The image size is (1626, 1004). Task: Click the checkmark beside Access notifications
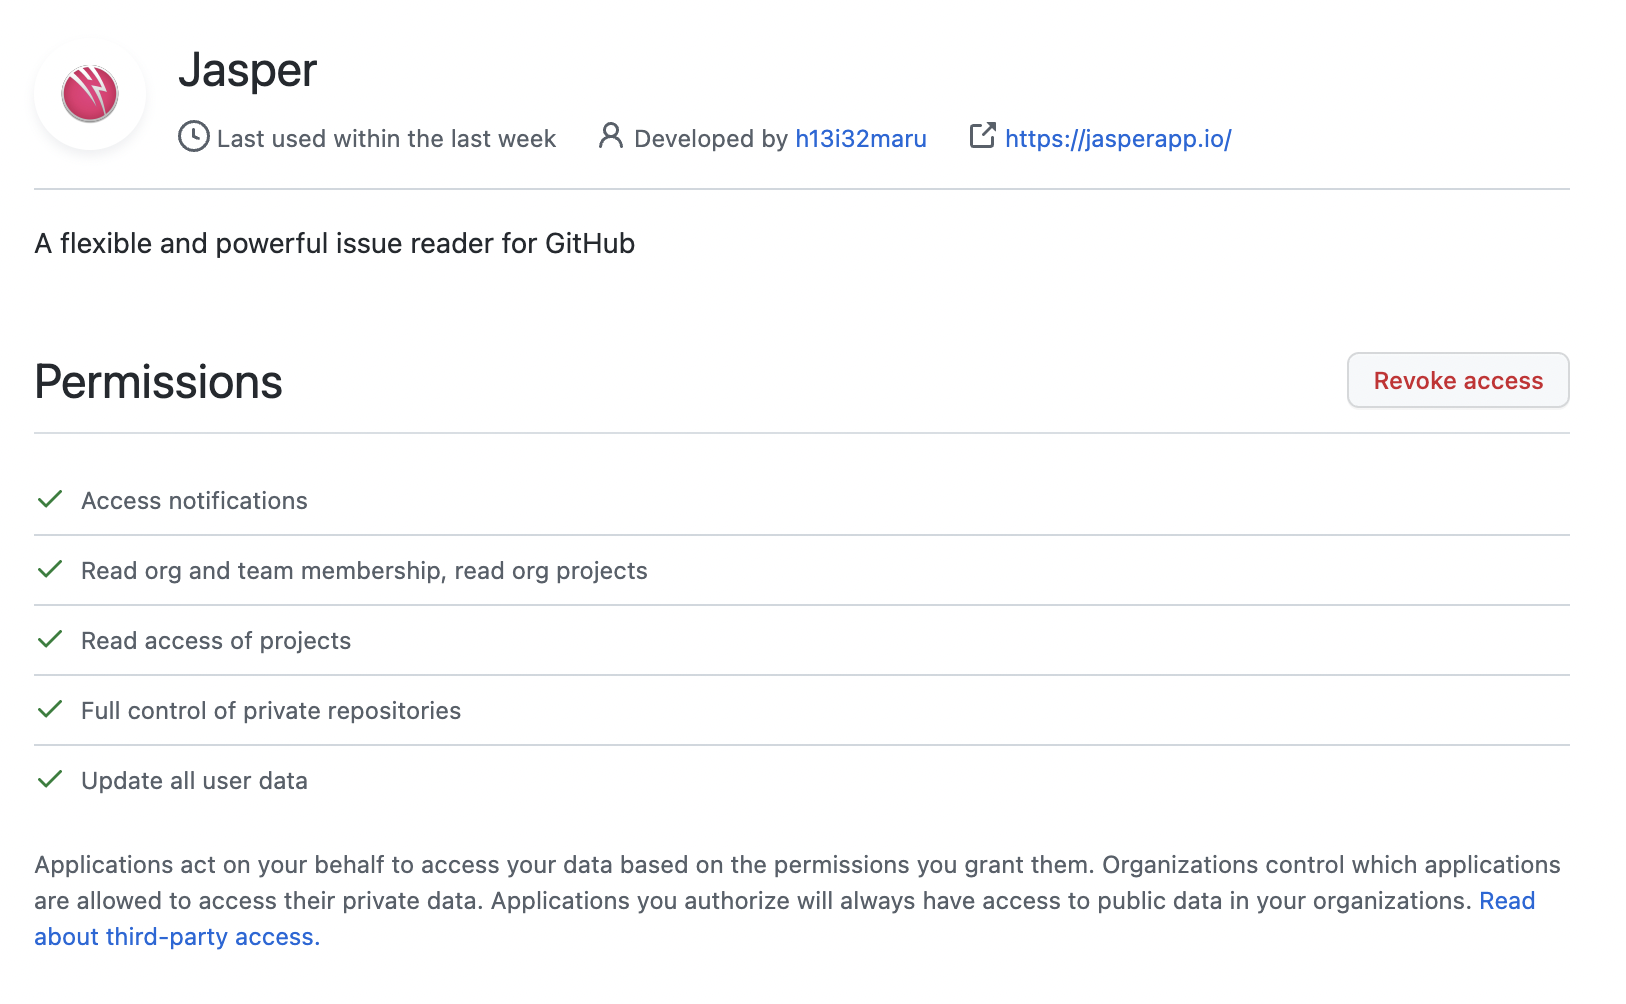click(50, 500)
